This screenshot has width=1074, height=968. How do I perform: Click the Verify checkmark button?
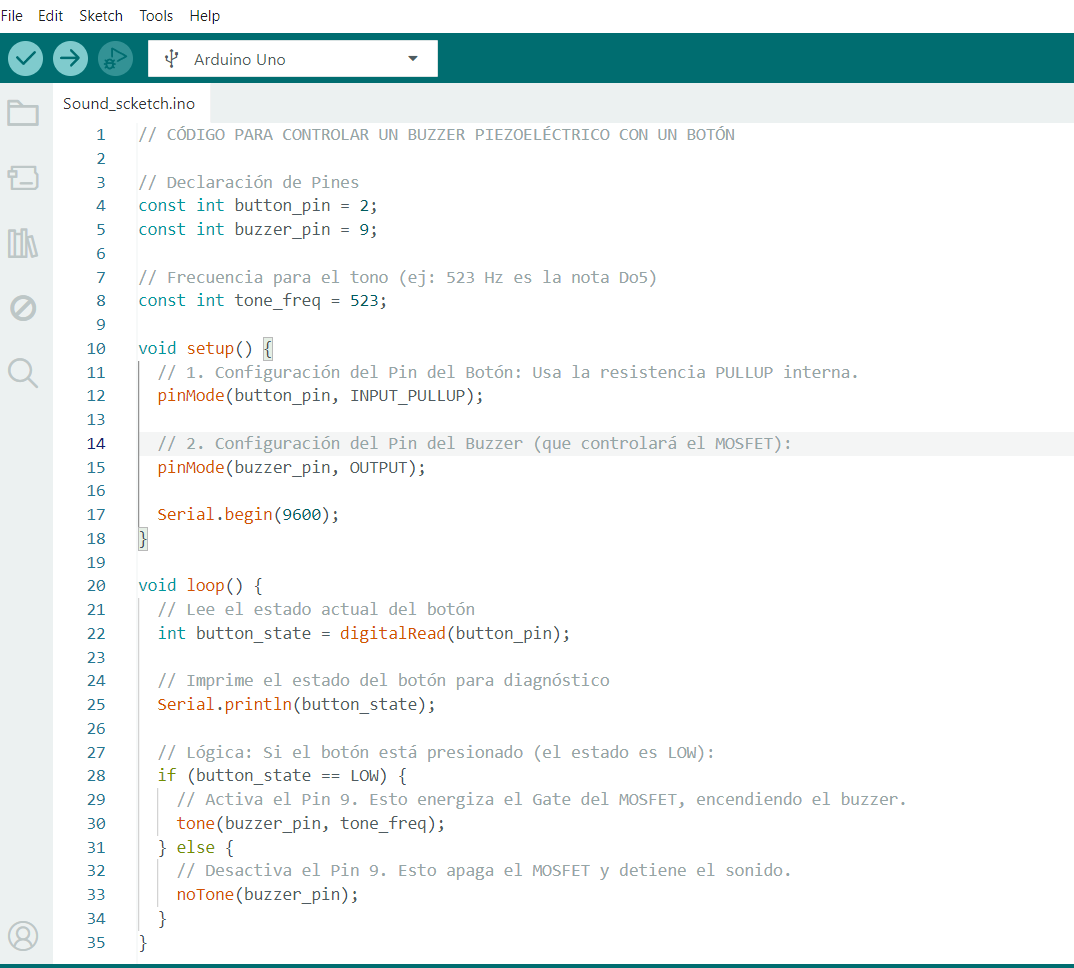click(x=26, y=59)
